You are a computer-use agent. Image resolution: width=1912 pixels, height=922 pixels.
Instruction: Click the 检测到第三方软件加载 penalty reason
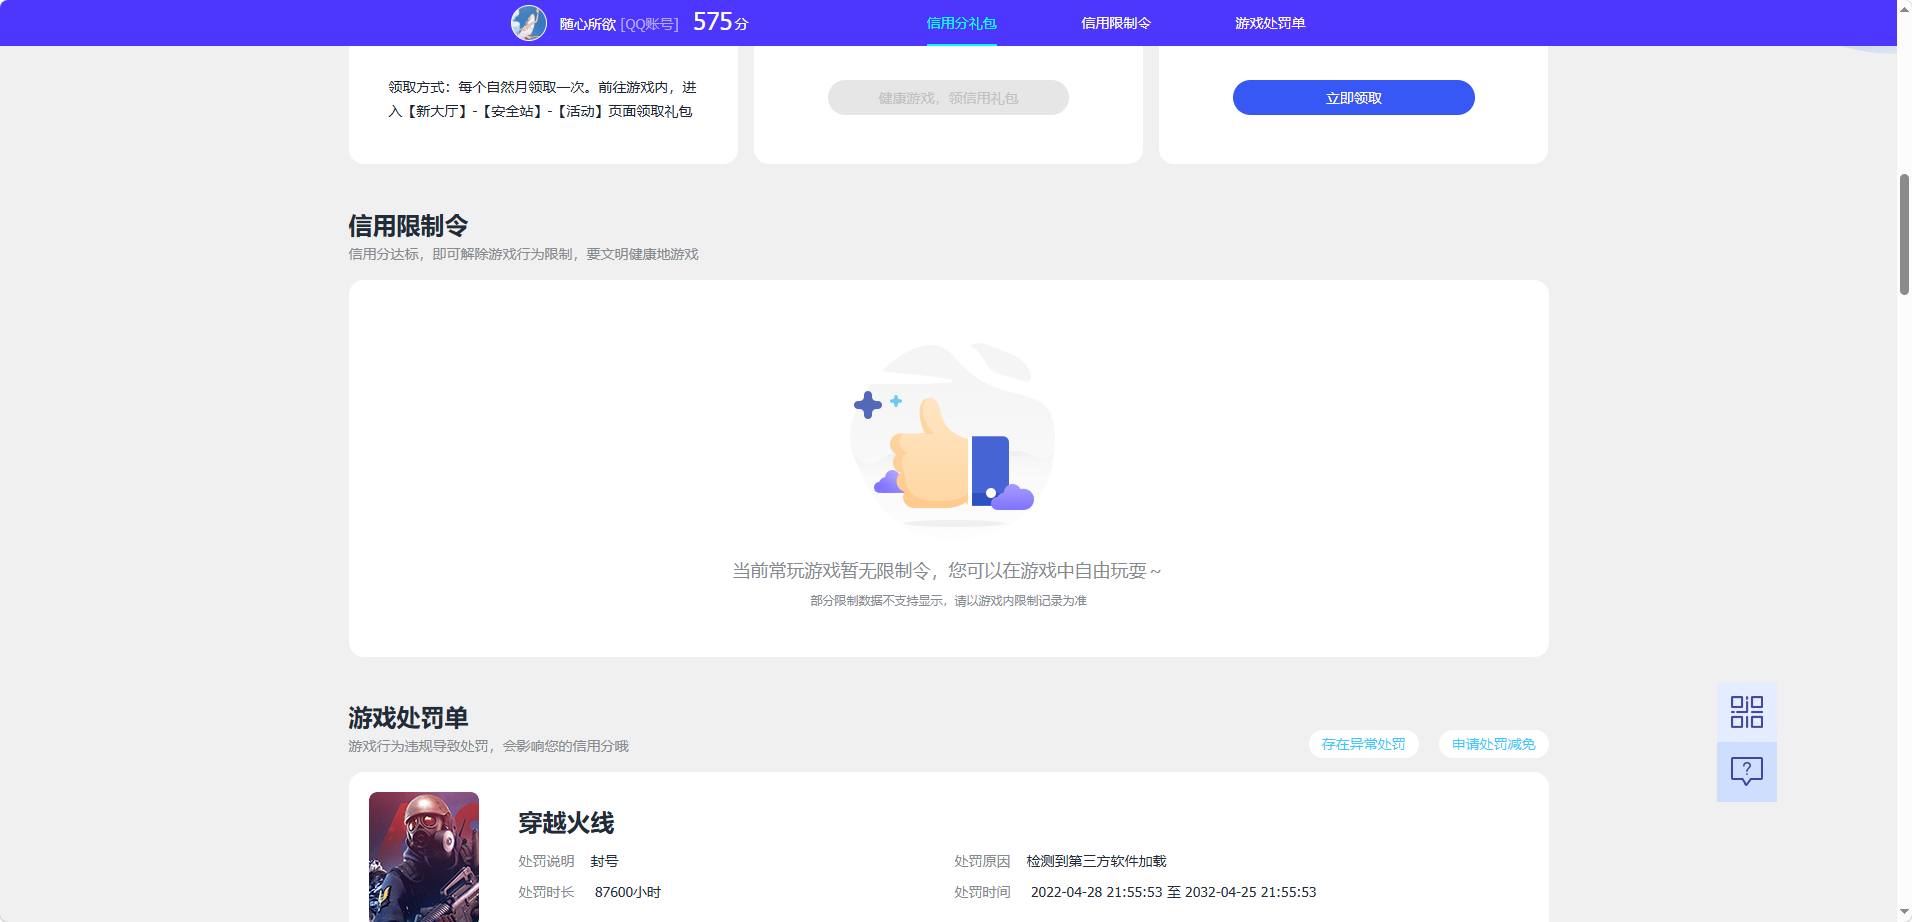pyautogui.click(x=1096, y=861)
